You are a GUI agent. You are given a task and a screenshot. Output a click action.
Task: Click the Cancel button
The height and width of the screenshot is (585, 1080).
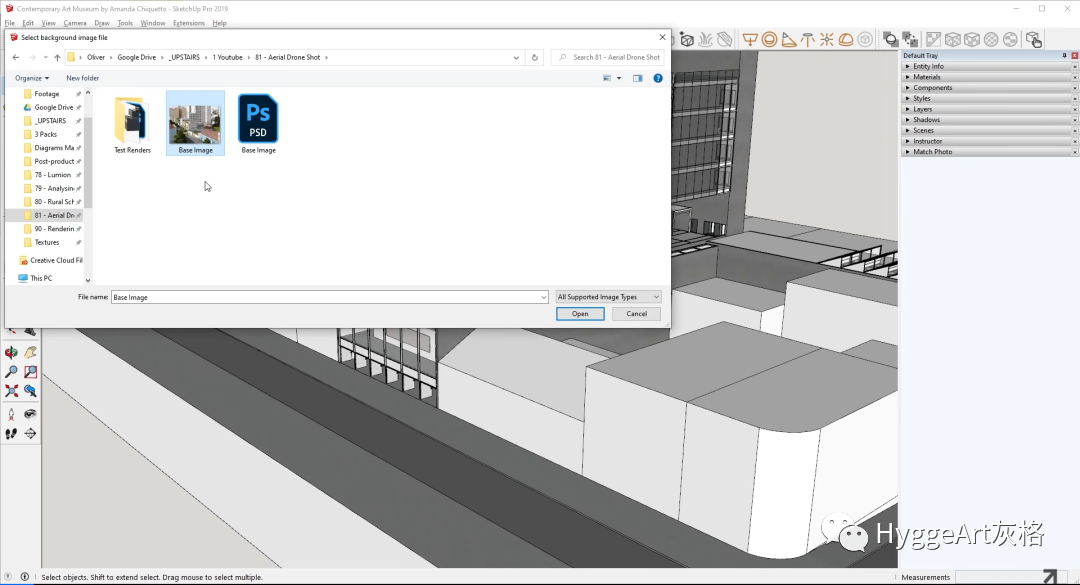click(x=636, y=314)
